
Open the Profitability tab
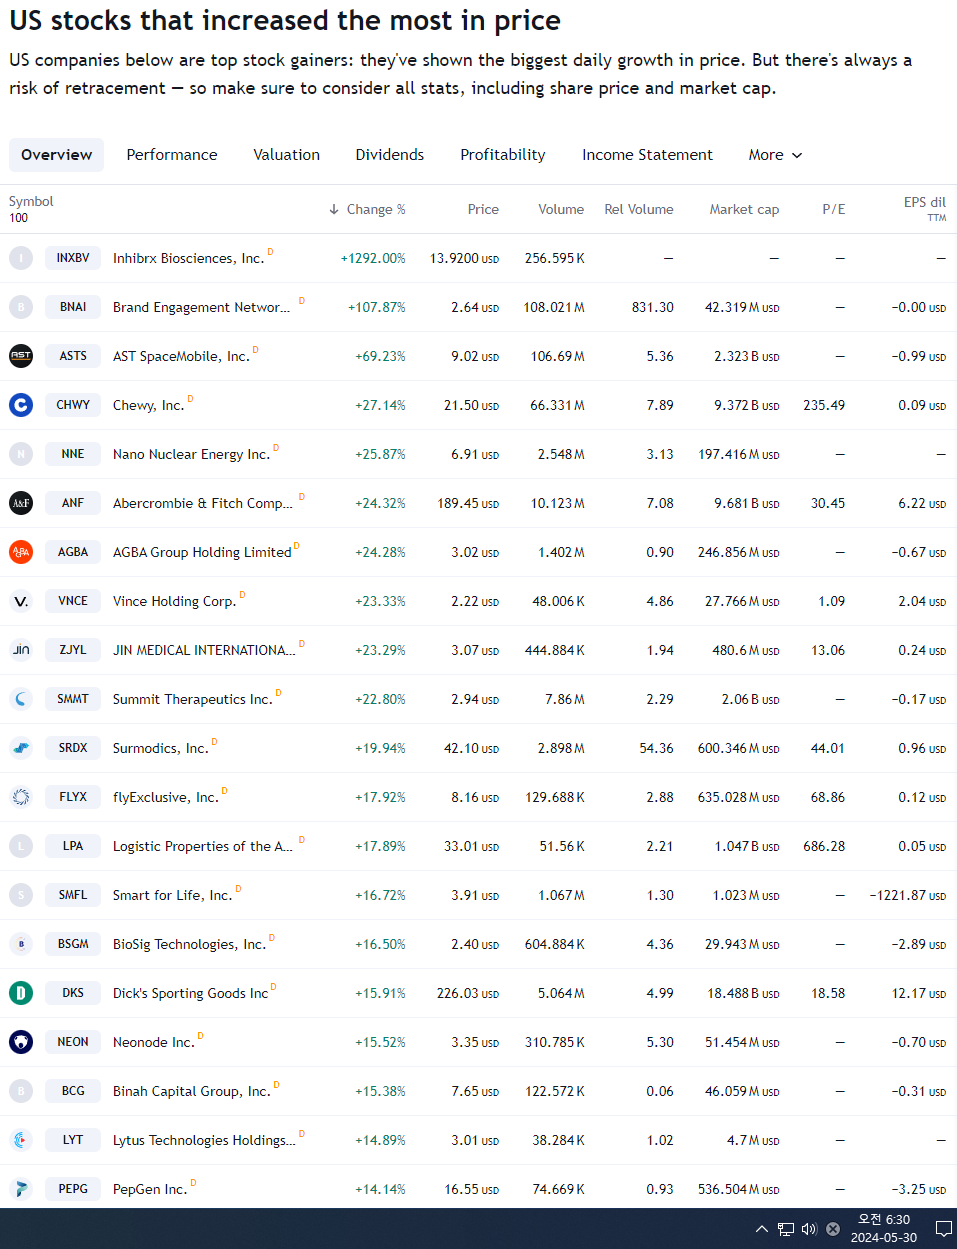pyautogui.click(x=503, y=155)
